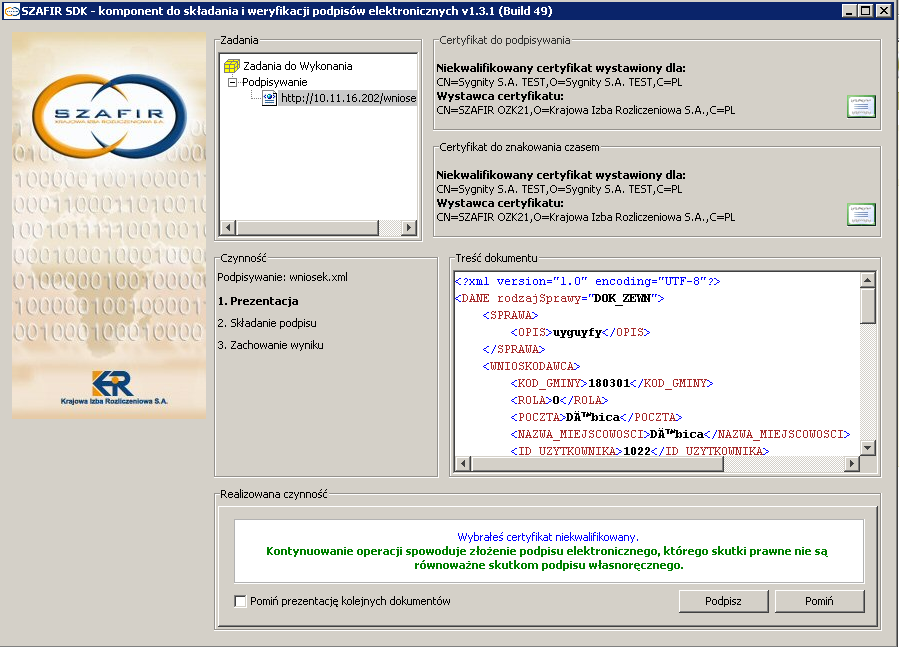899x647 pixels.
Task: Click the KOD_GMINY value 180301
Action: pyautogui.click(x=609, y=383)
